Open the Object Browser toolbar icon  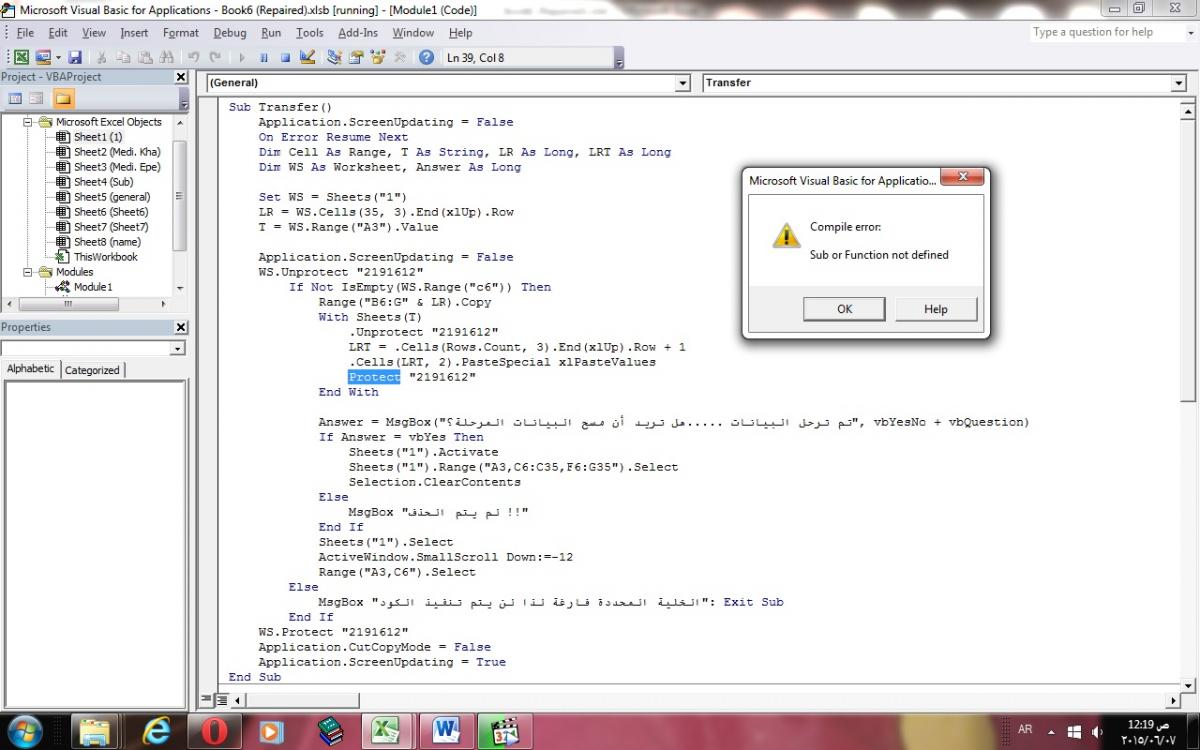[x=377, y=58]
